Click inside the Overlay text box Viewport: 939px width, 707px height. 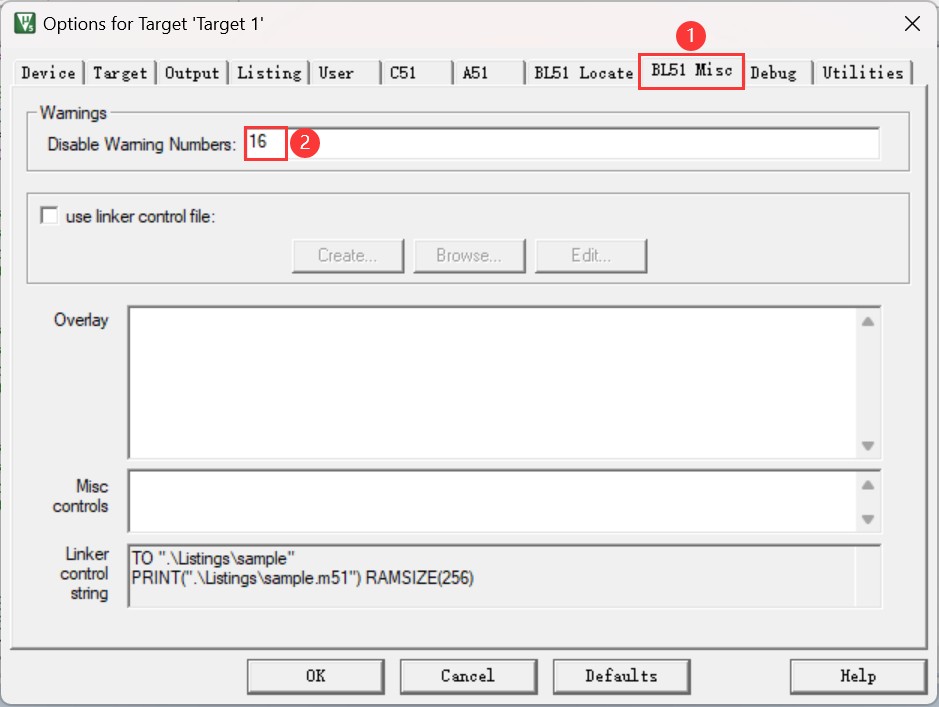tap(492, 383)
